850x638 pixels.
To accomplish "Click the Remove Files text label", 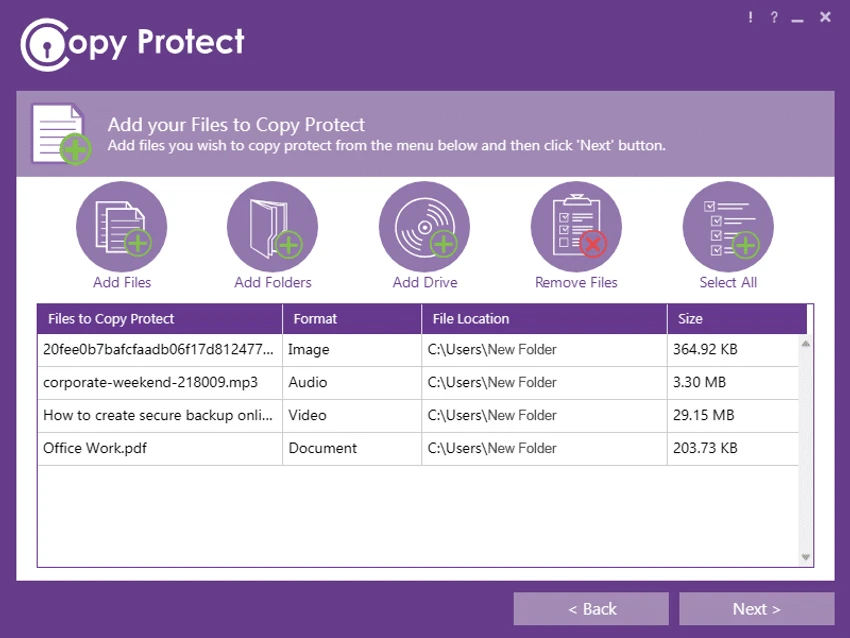I will [576, 282].
